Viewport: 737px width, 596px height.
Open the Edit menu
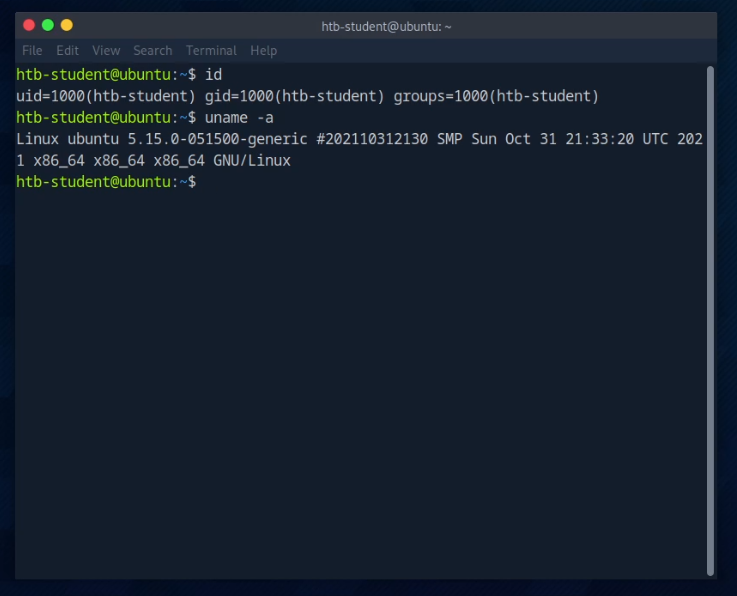click(67, 50)
